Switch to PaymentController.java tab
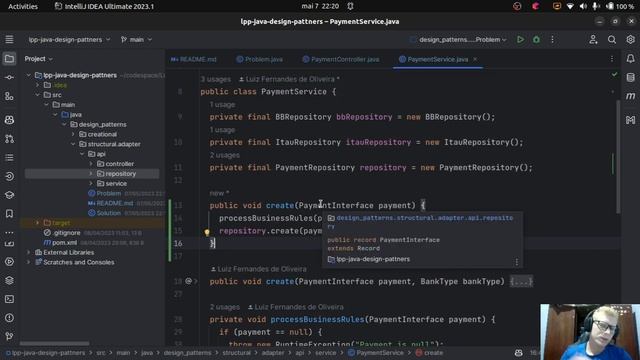Screen dimensions: 640x360 (341, 59)
